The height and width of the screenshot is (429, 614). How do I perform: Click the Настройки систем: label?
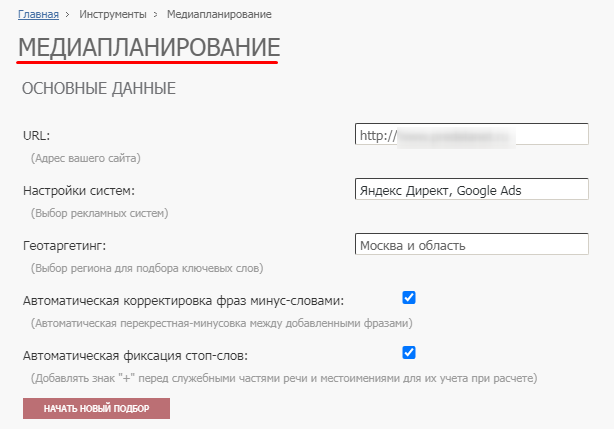[78, 190]
